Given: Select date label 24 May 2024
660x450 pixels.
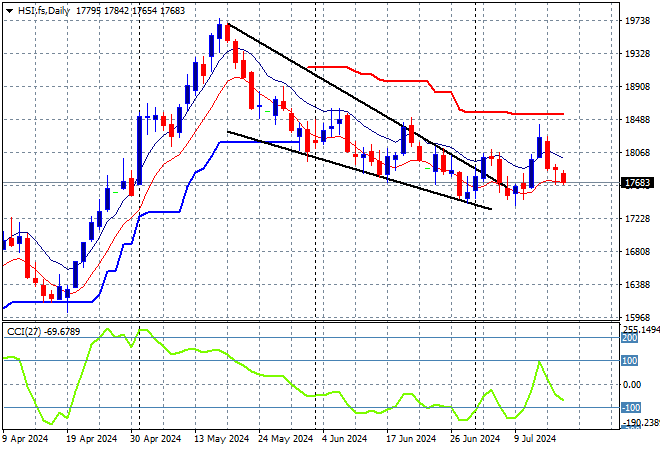Looking at the screenshot, I should pyautogui.click(x=285, y=439).
